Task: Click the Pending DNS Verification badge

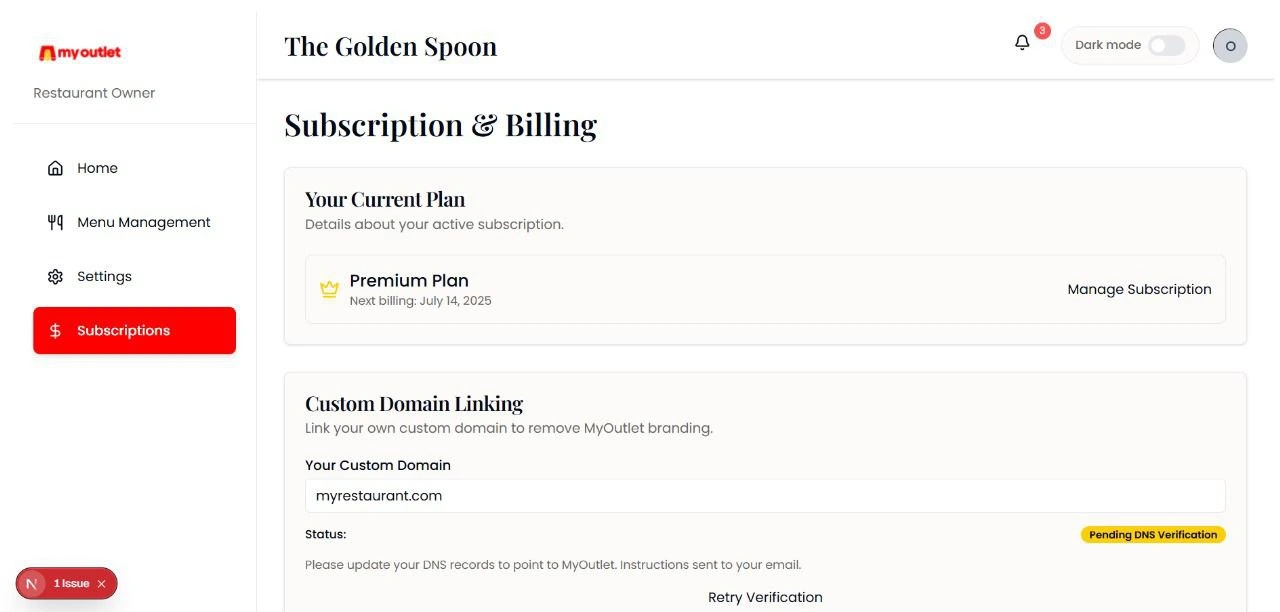Action: (1153, 535)
